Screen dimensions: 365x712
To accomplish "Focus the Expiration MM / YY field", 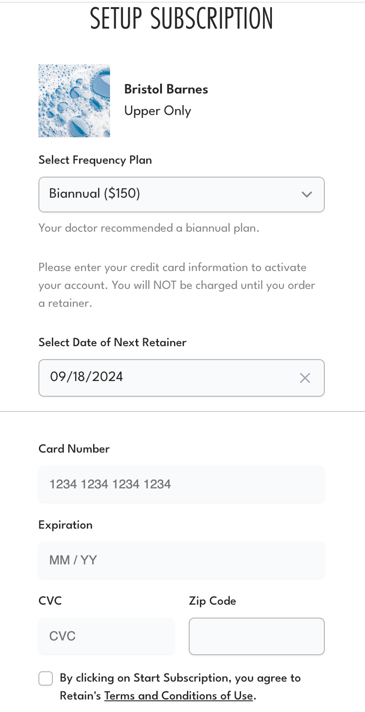I will [x=181, y=560].
